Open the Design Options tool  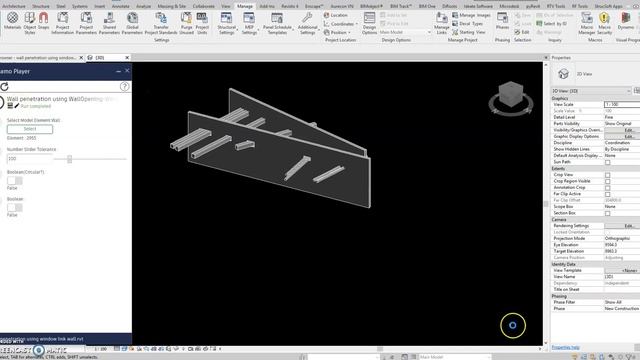[369, 22]
